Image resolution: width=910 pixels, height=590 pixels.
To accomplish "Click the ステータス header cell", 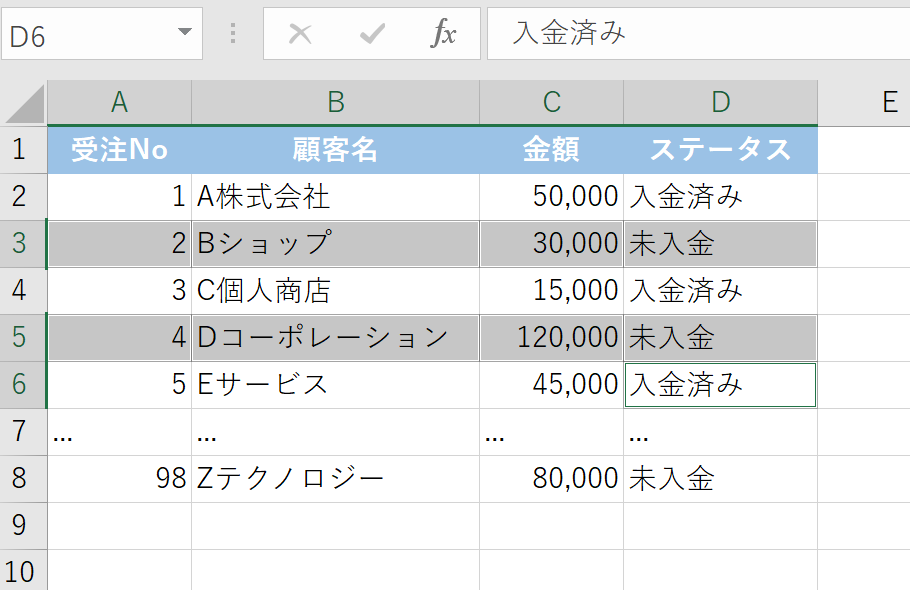I will (720, 150).
